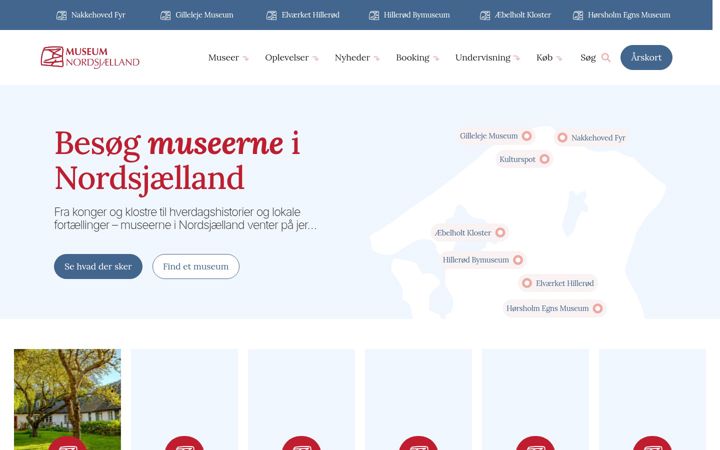
Task: Click the search magnifier icon
Action: 606,57
